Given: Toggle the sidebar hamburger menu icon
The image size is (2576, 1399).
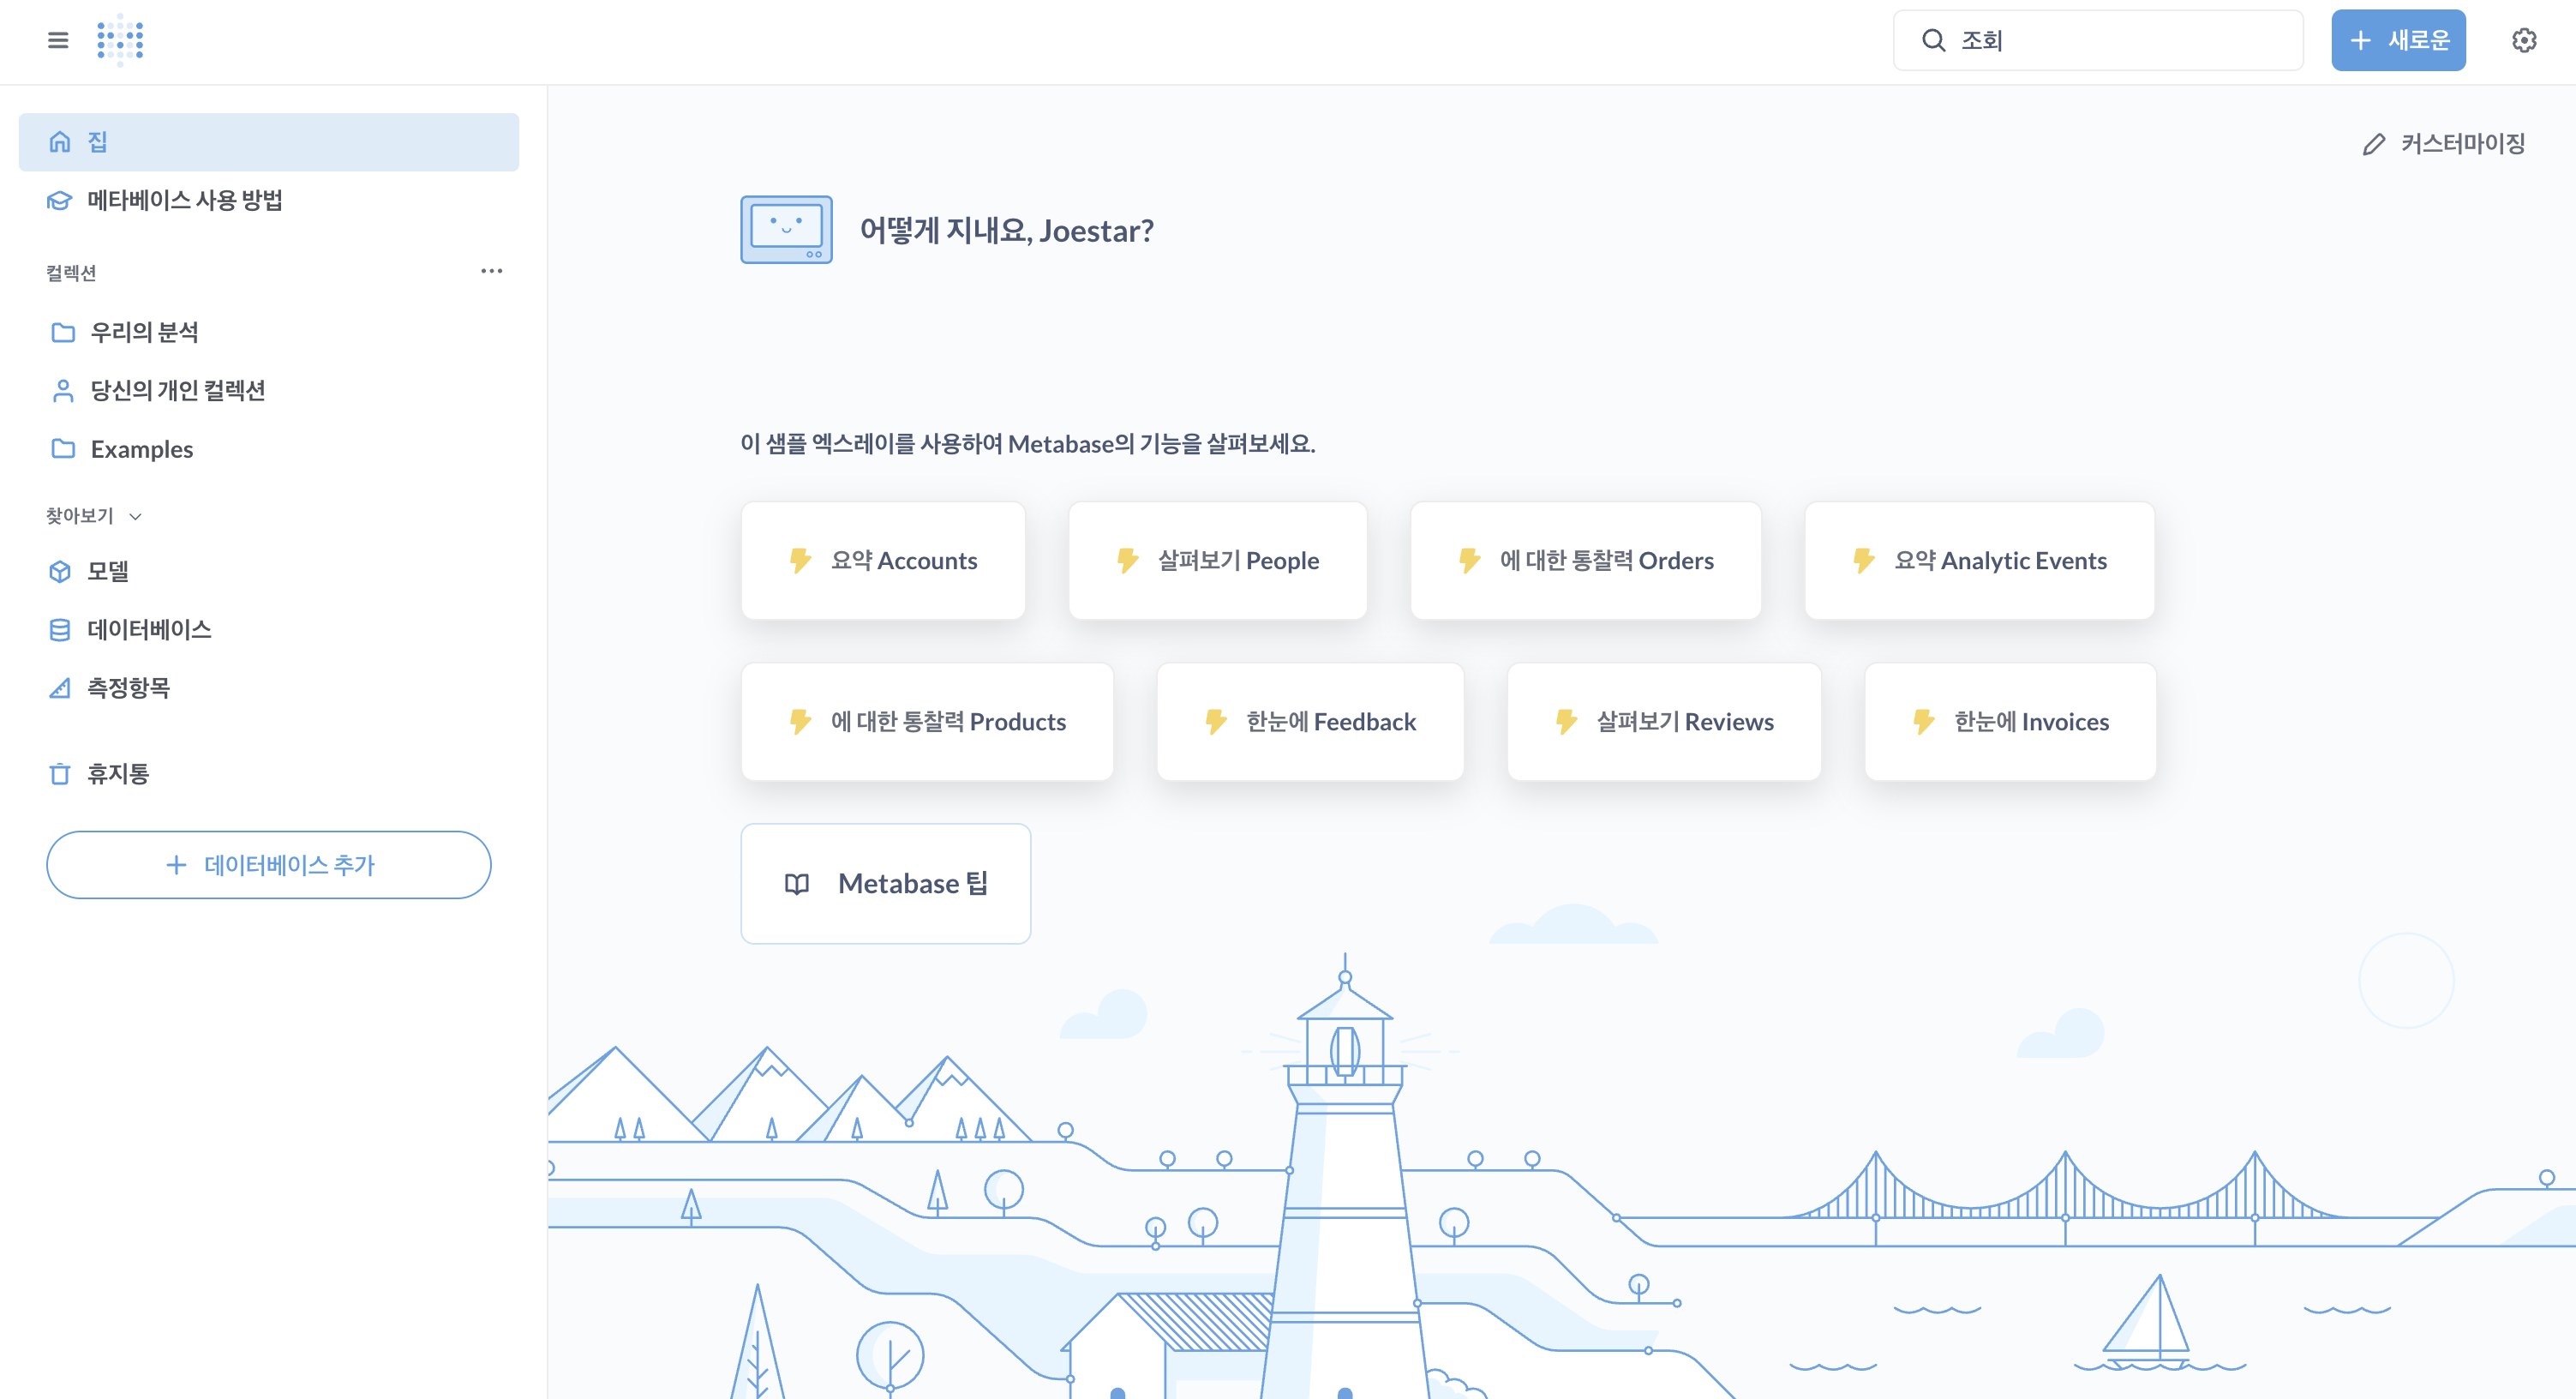Looking at the screenshot, I should [58, 40].
